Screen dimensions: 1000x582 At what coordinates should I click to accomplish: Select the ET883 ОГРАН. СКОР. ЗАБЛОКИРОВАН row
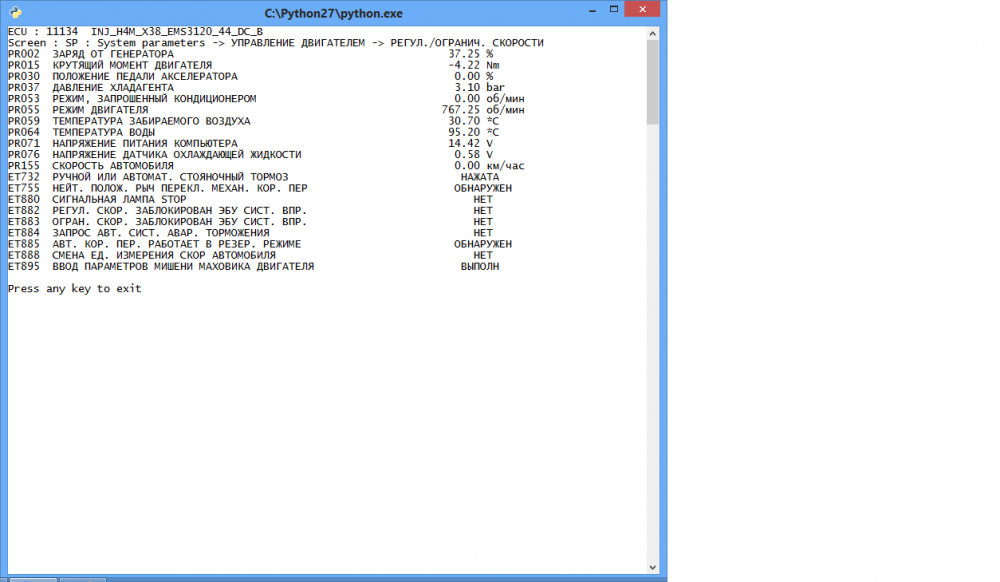click(x=250, y=221)
